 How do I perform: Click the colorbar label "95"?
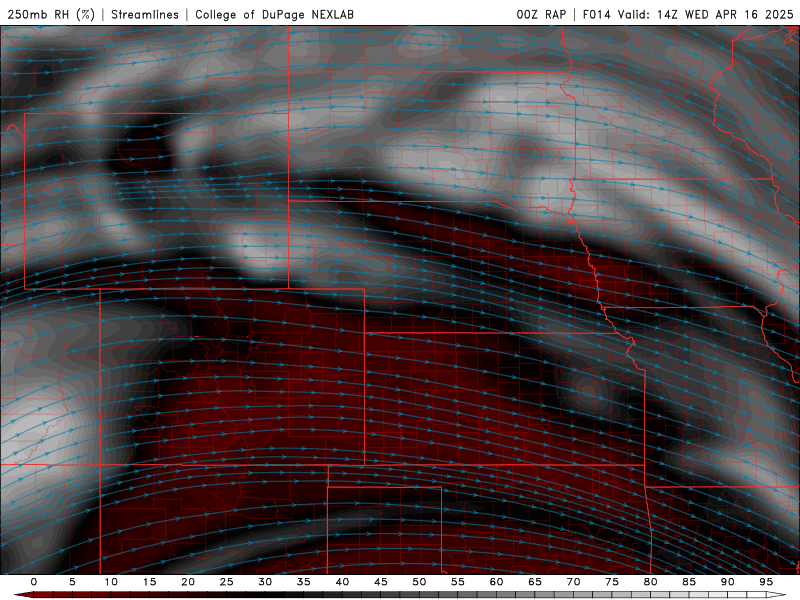766,582
